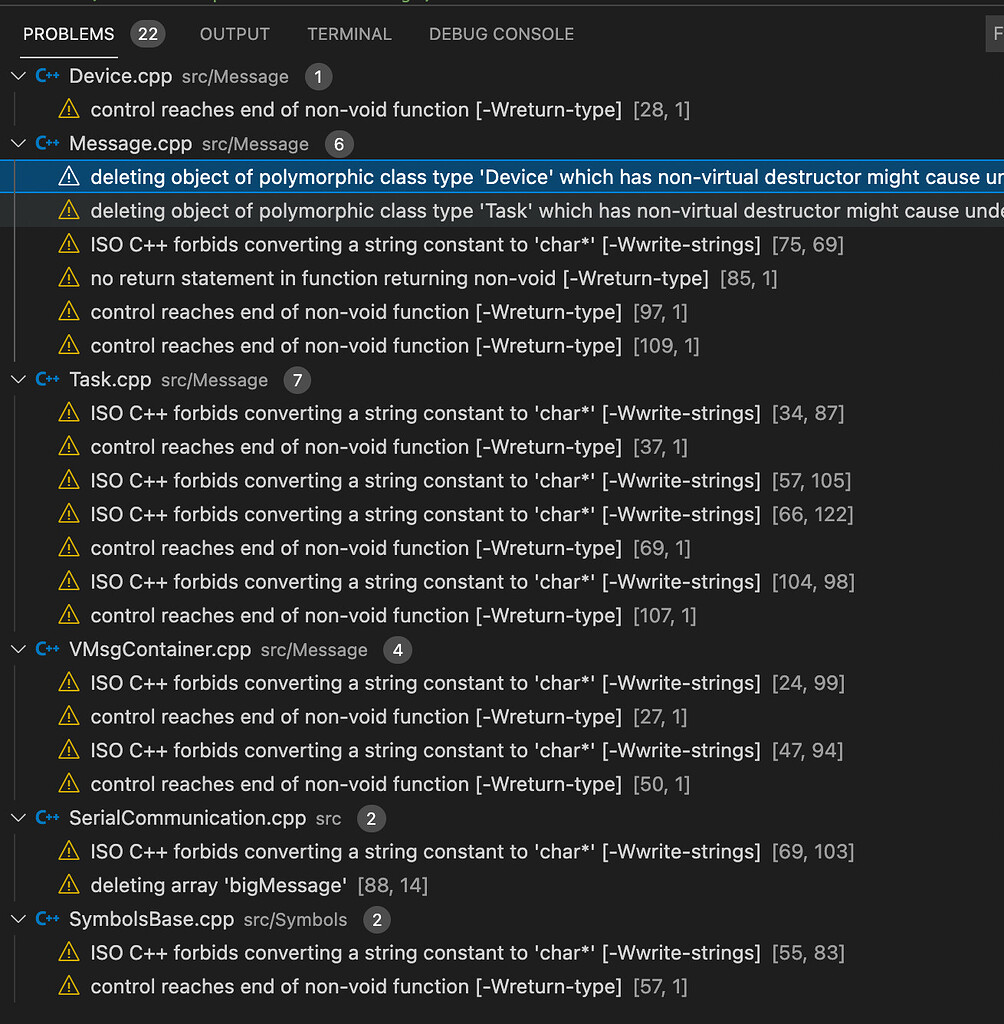Image resolution: width=1004 pixels, height=1024 pixels.
Task: Switch to the DEBUG CONSOLE tab
Action: [501, 34]
